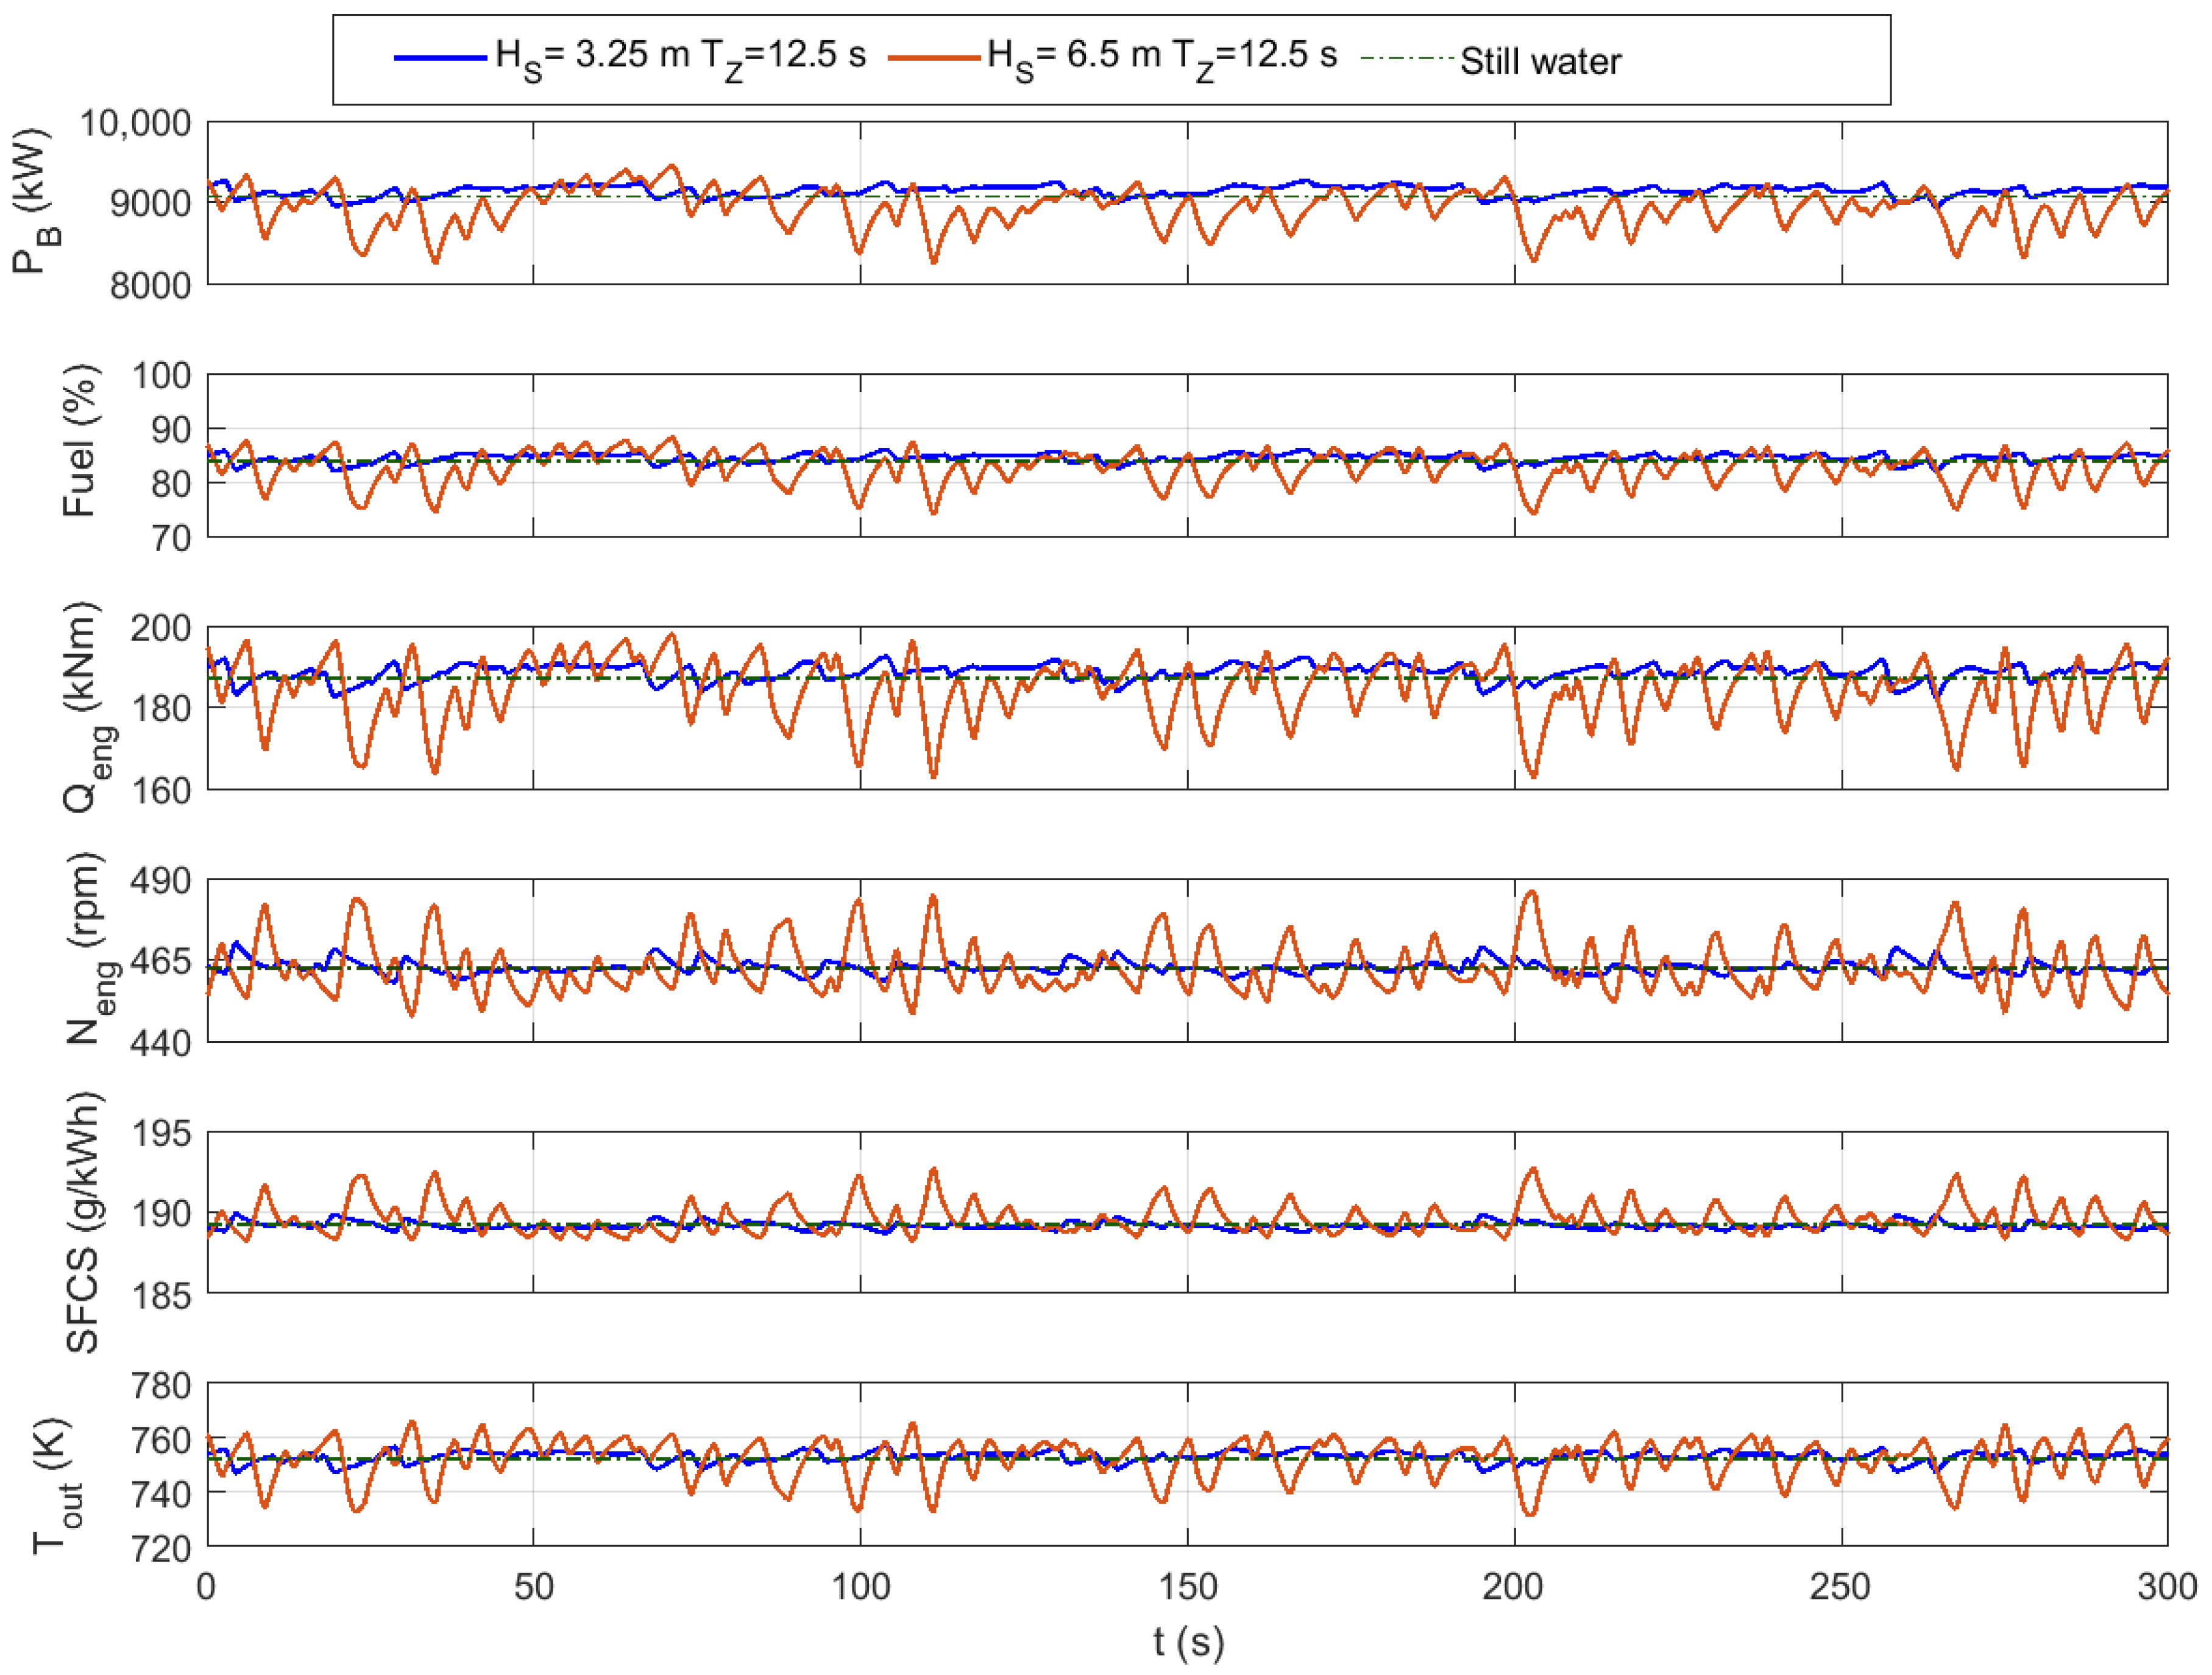Click the blue legend line sample
This screenshot has width=2212, height=1675.
[x=440, y=58]
